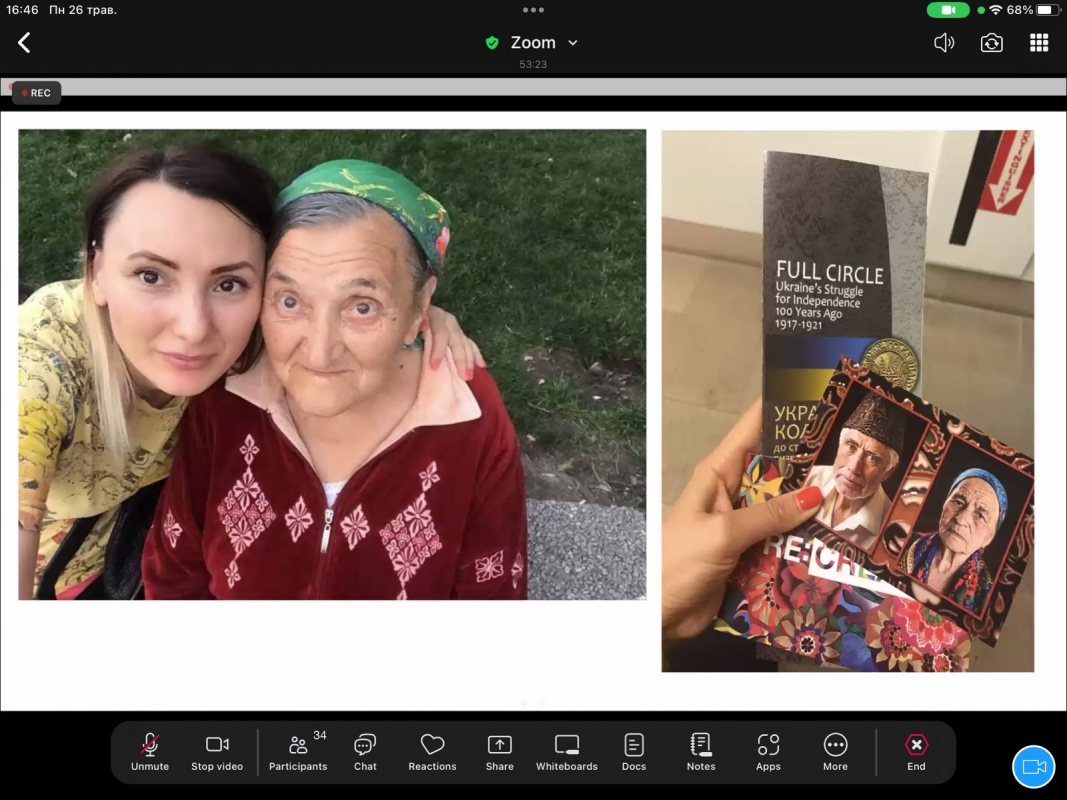Viewport: 1067px width, 800px height.
Task: Open Notes from the toolbar
Action: (x=701, y=752)
